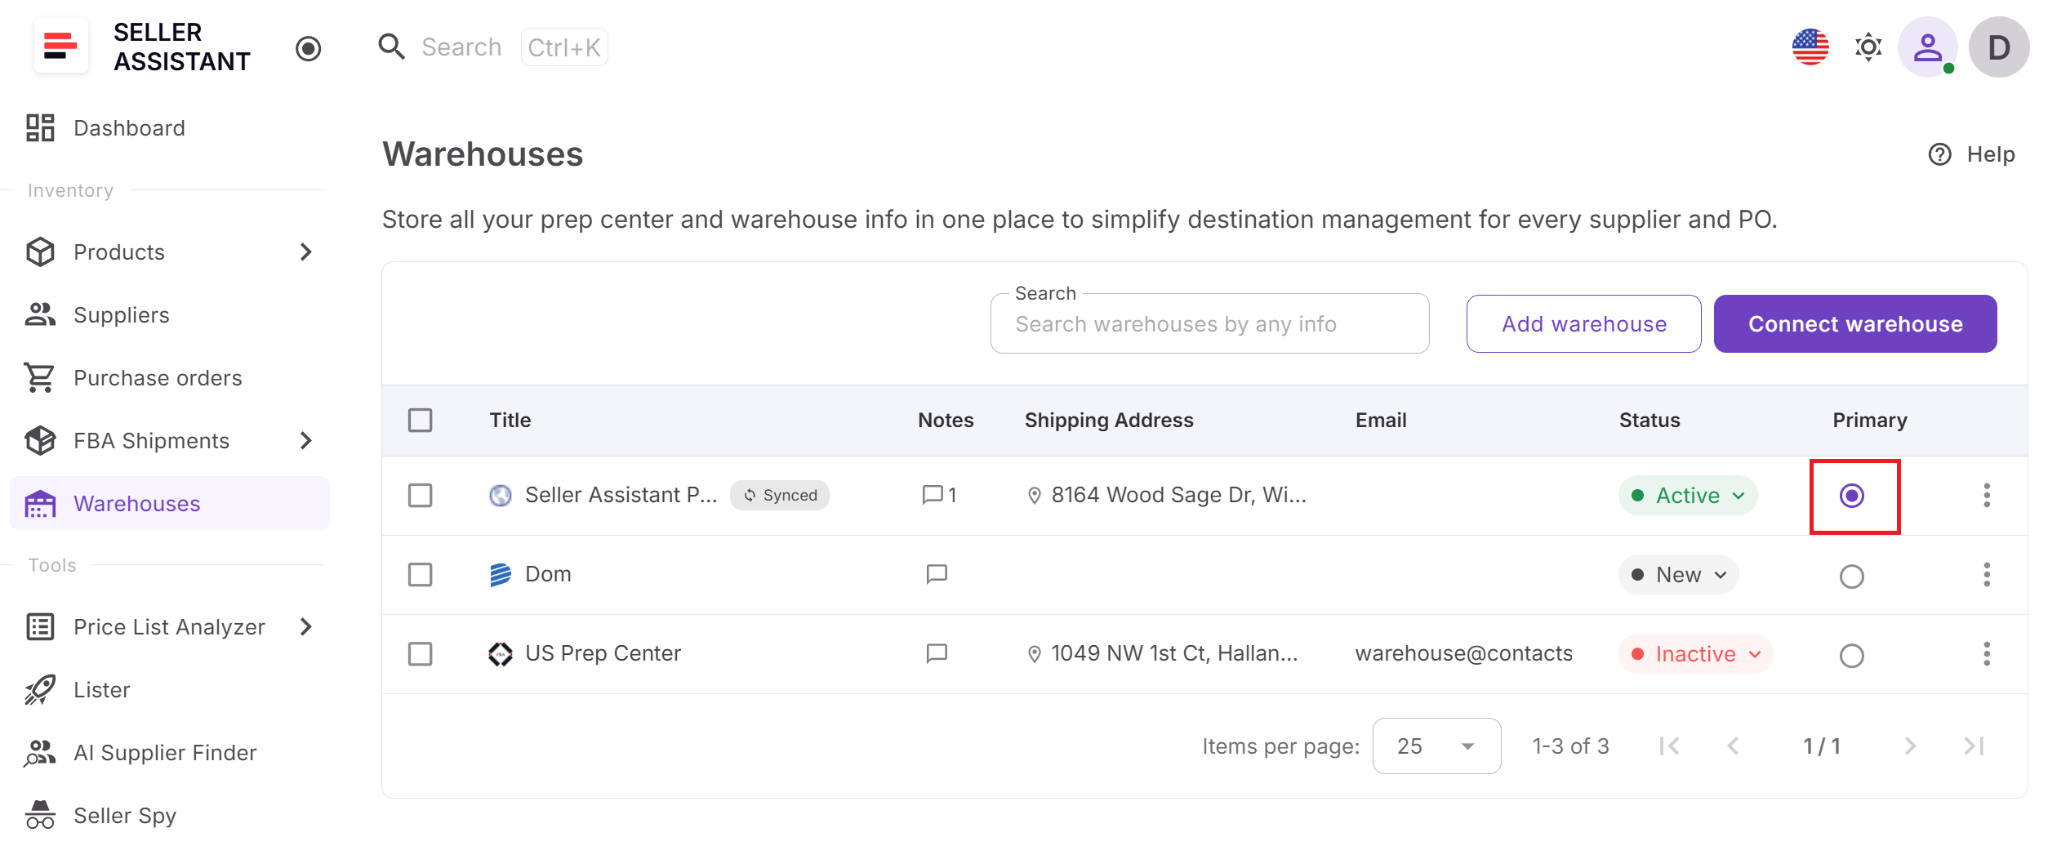
Task: Go to the last page
Action: pos(1974,746)
